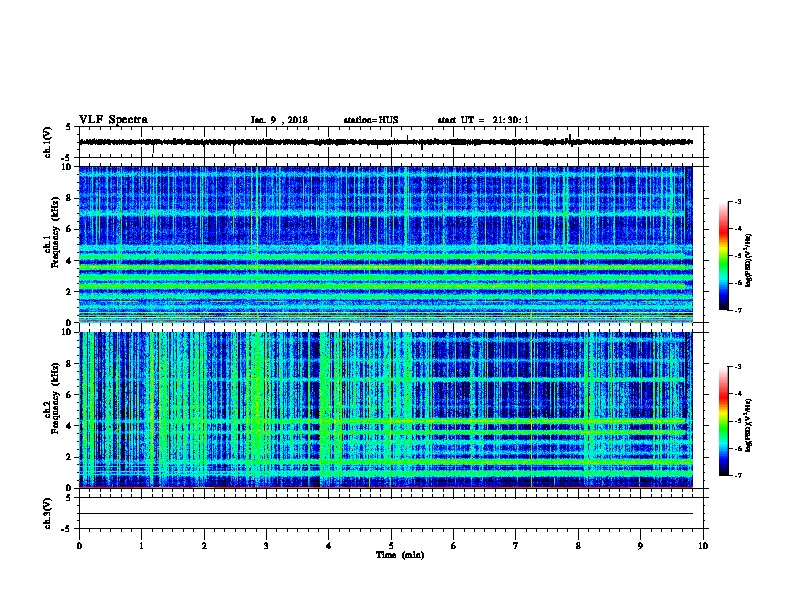792x612 pixels.
Task: Click the ch.1 spectrogram color scale bar
Action: tap(723, 256)
